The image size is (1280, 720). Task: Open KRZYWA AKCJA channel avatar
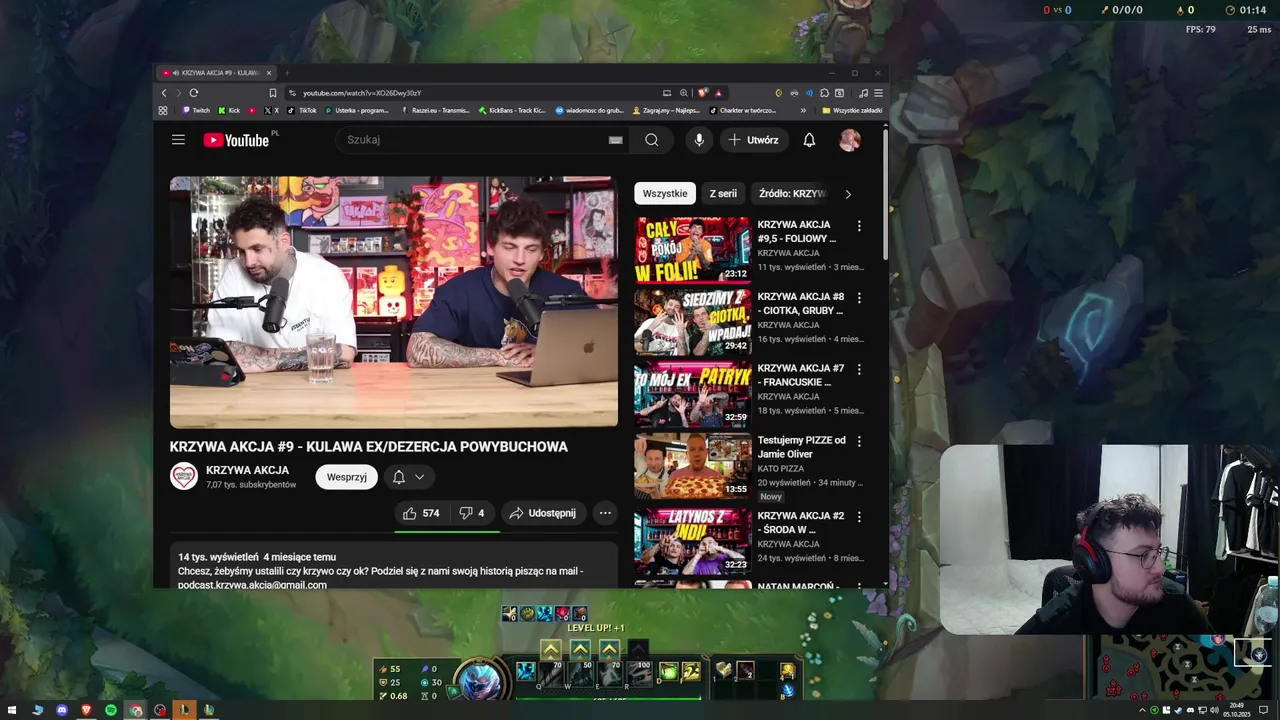184,477
